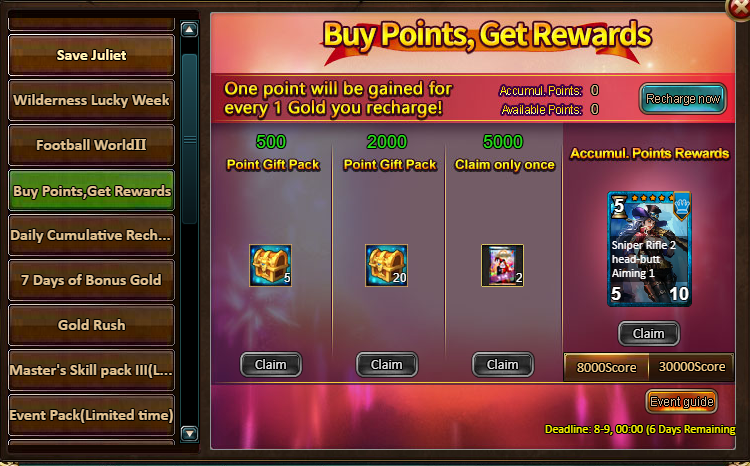Screen dimensions: 750x466
Task: Claim the 500 Point Gift Pack
Action: tap(271, 365)
